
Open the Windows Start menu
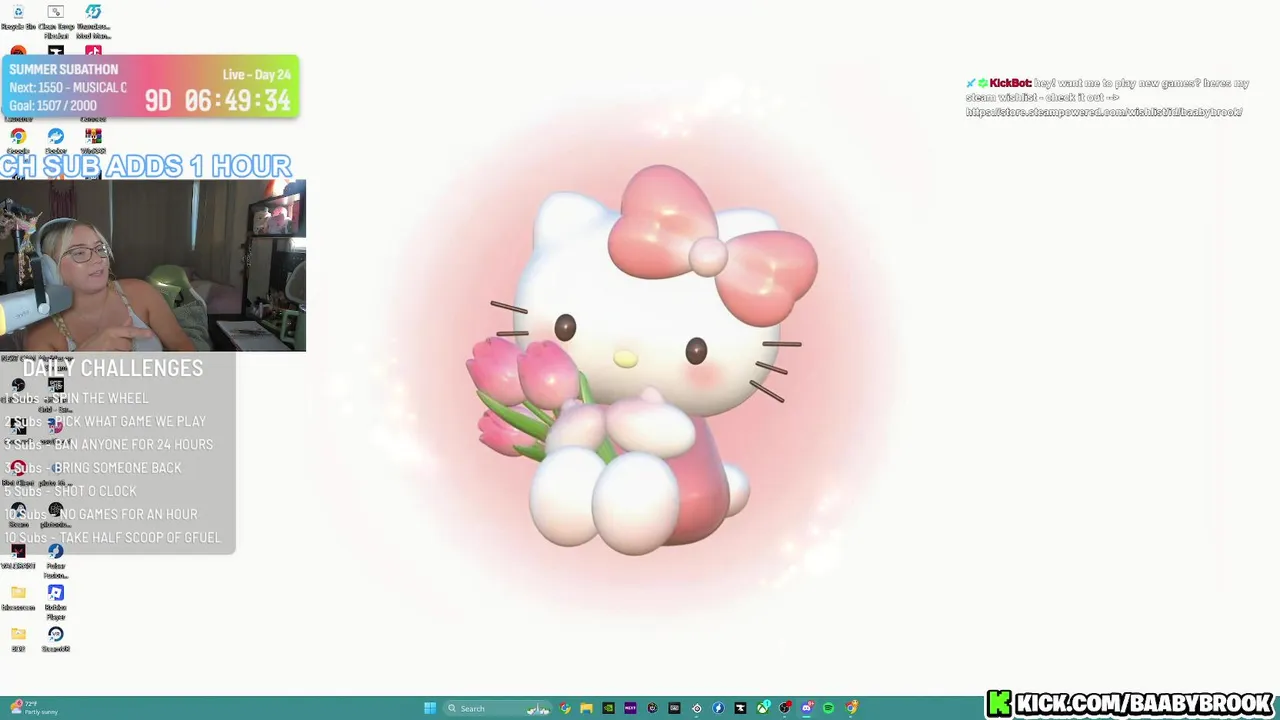(x=430, y=708)
